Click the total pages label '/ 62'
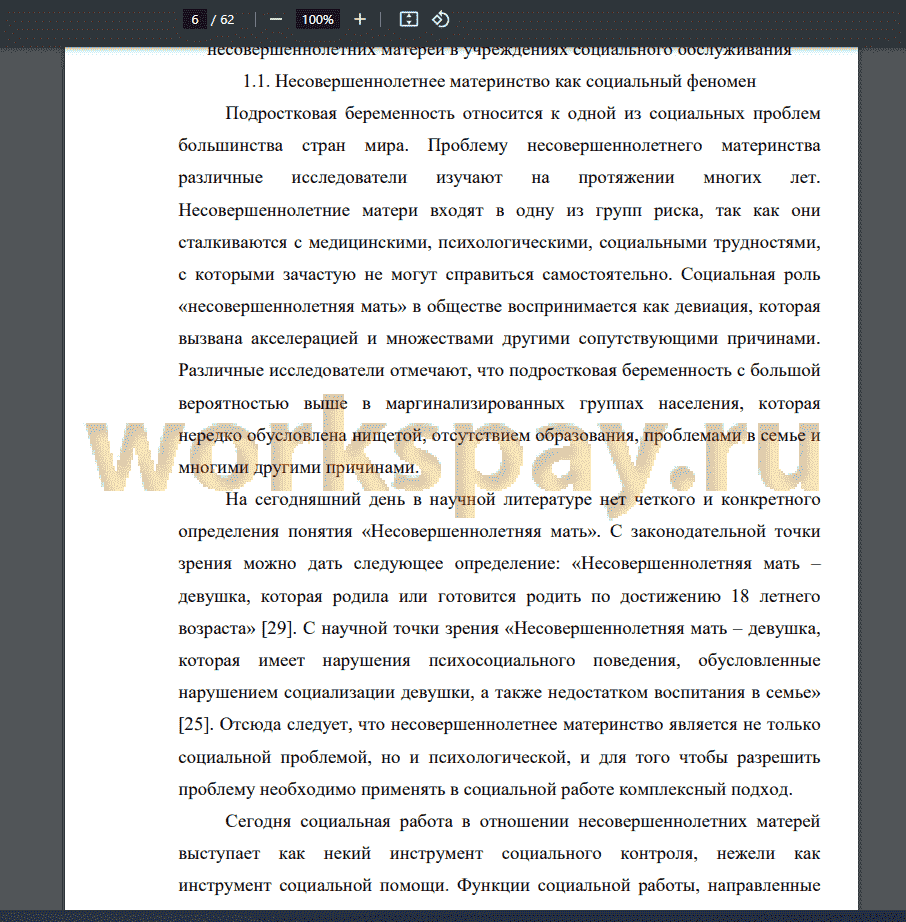This screenshot has width=906, height=922. 223,19
